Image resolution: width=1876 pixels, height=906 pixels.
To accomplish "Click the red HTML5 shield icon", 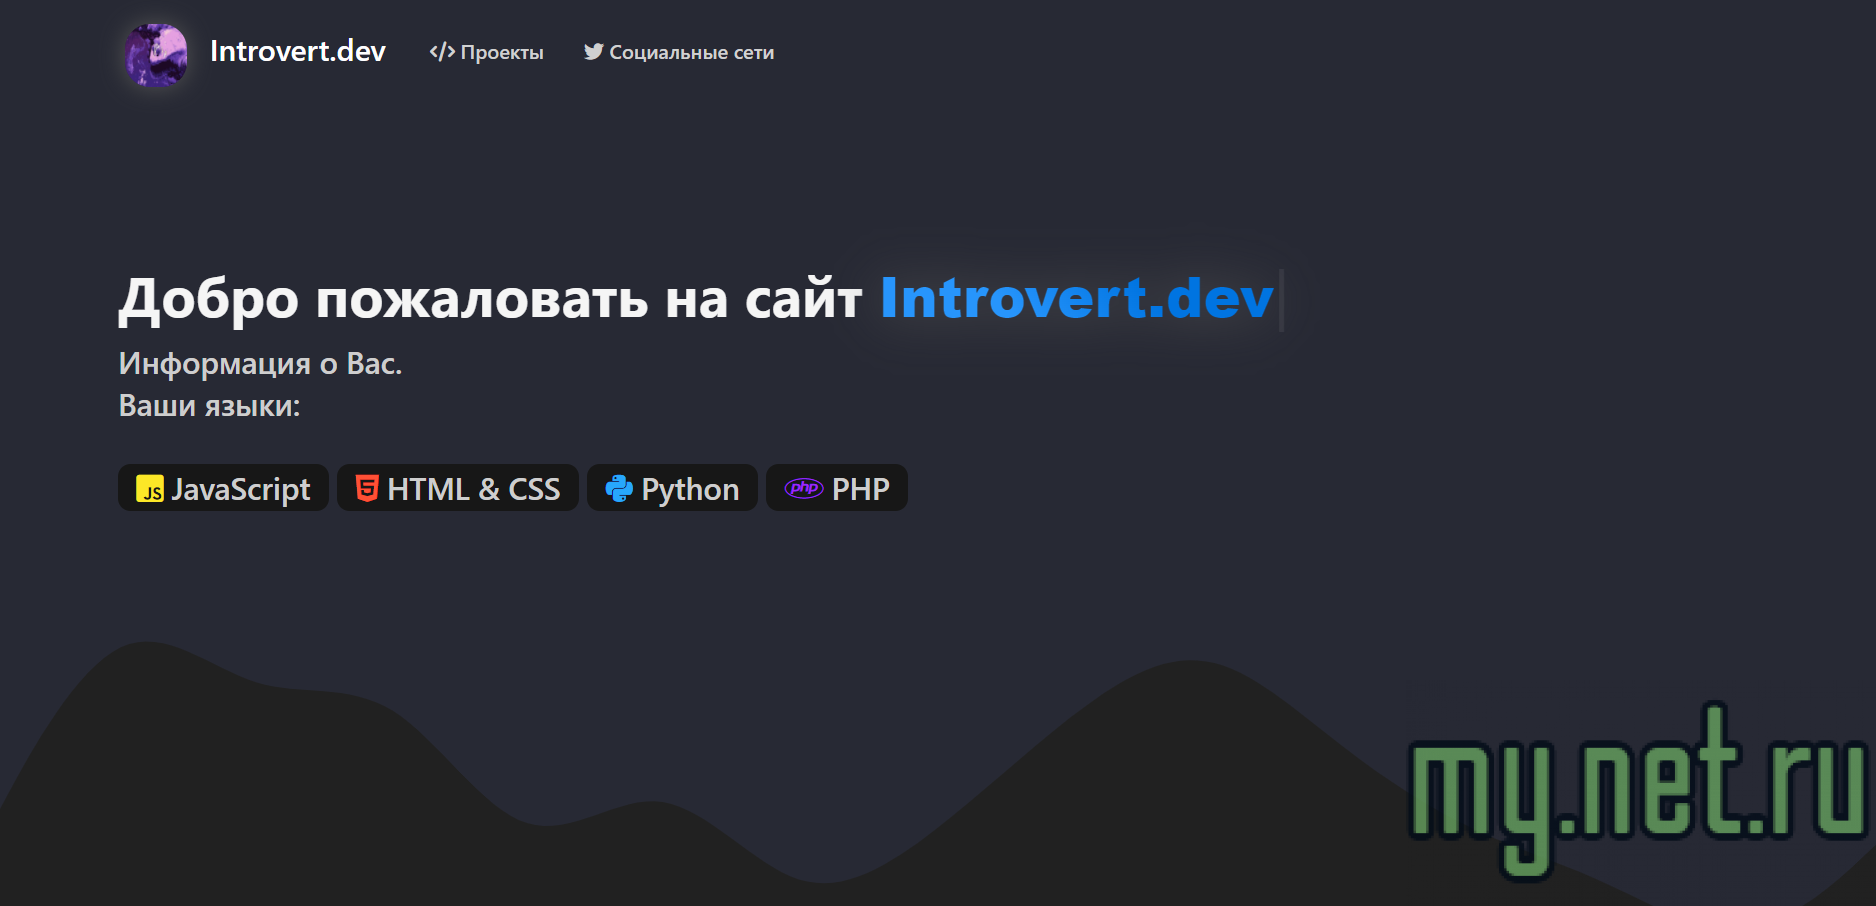I will [x=367, y=488].
